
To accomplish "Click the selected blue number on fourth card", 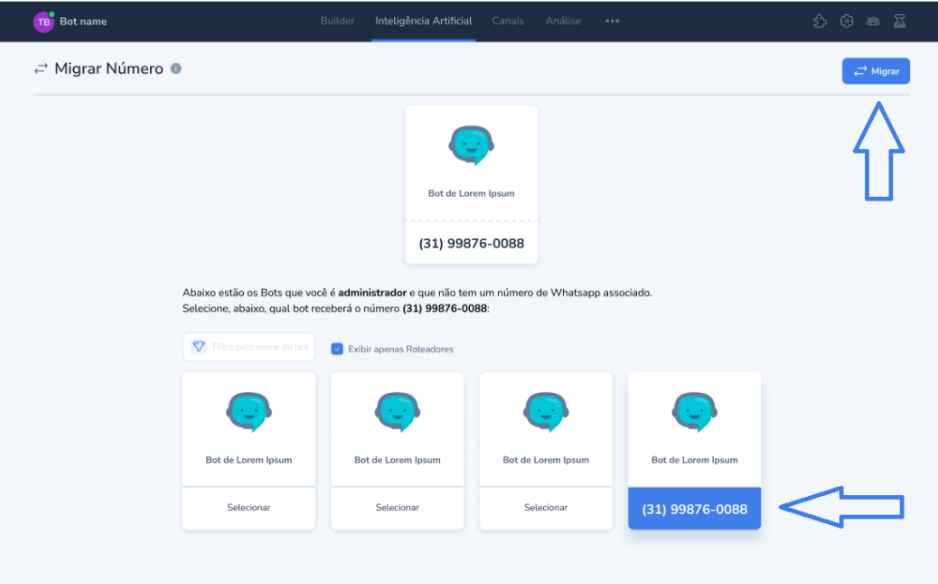I will [694, 509].
